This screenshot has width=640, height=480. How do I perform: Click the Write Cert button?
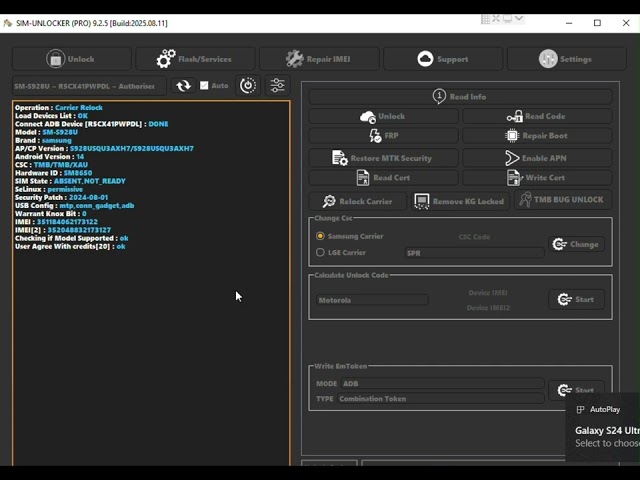pos(537,178)
